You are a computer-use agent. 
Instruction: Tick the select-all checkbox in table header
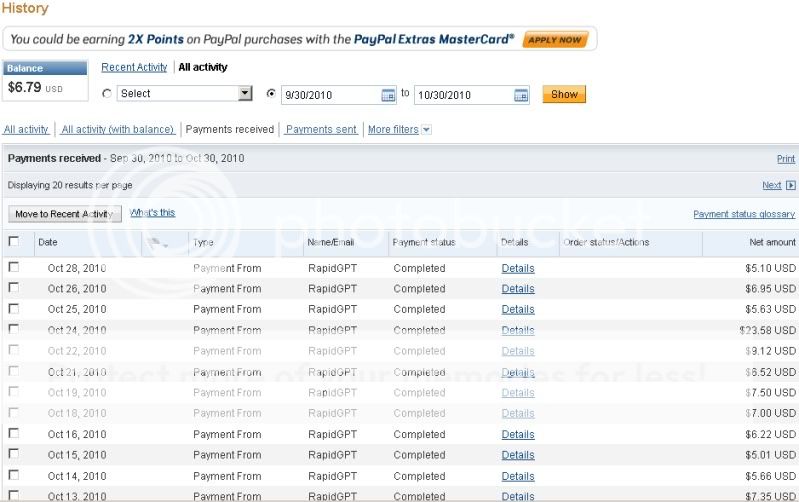coord(14,242)
